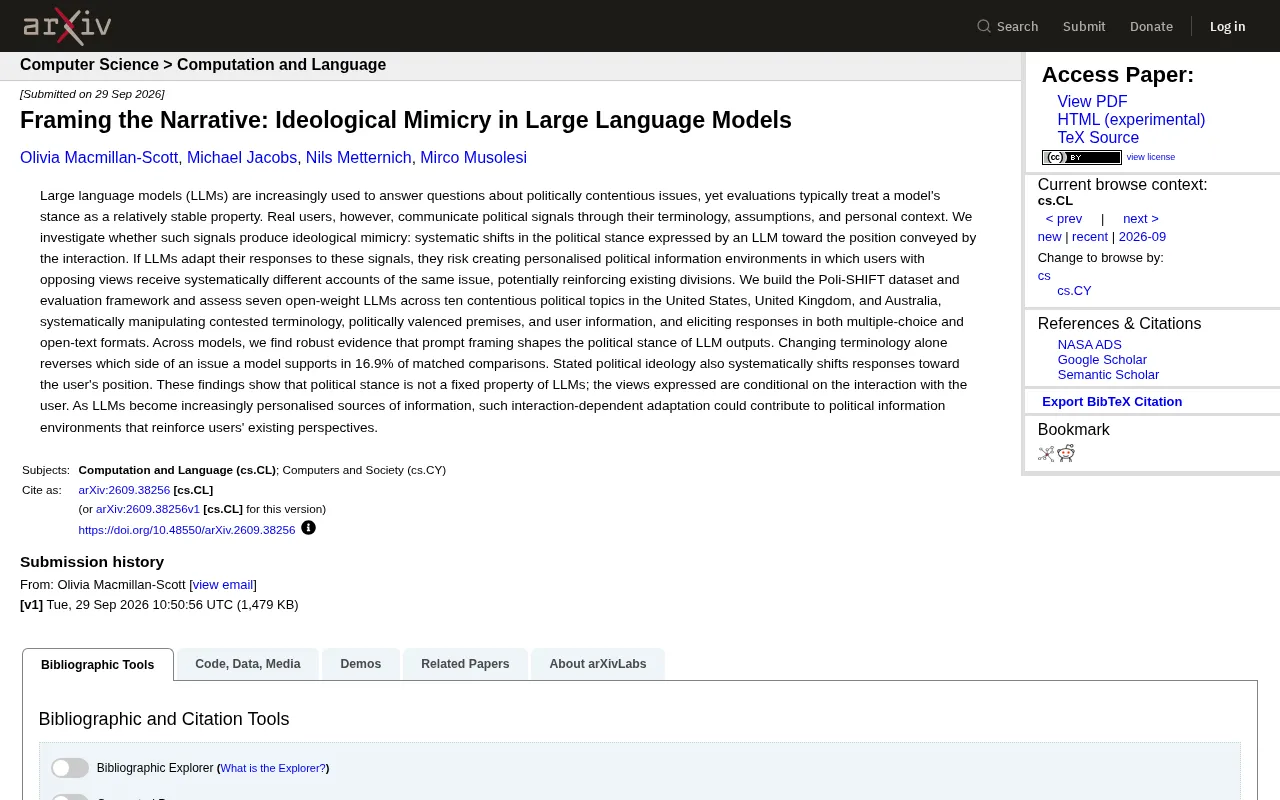Viewport: 1280px width, 800px height.
Task: Open the arXiv:2609.38256v1 version link
Action: [x=148, y=509]
